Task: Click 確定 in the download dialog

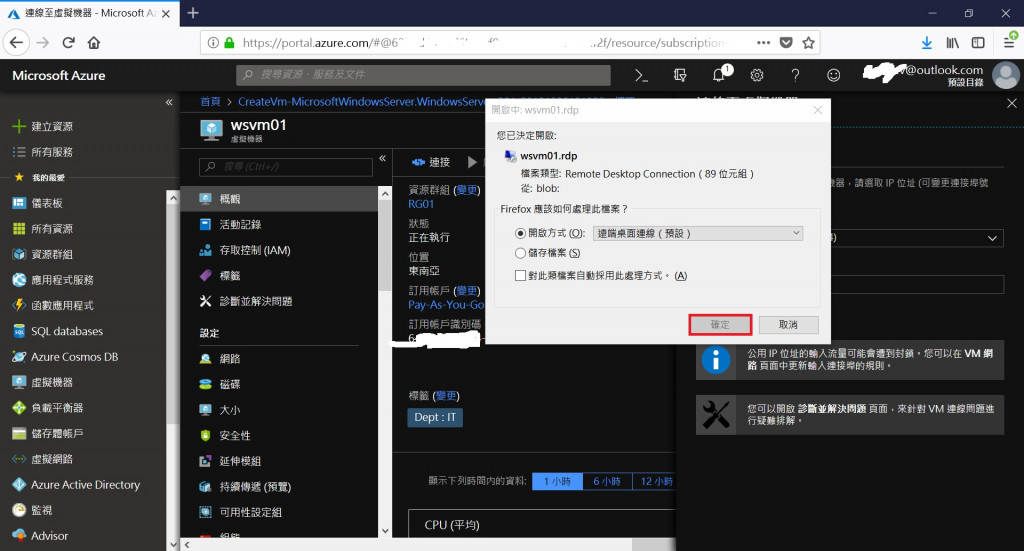Action: (x=720, y=324)
